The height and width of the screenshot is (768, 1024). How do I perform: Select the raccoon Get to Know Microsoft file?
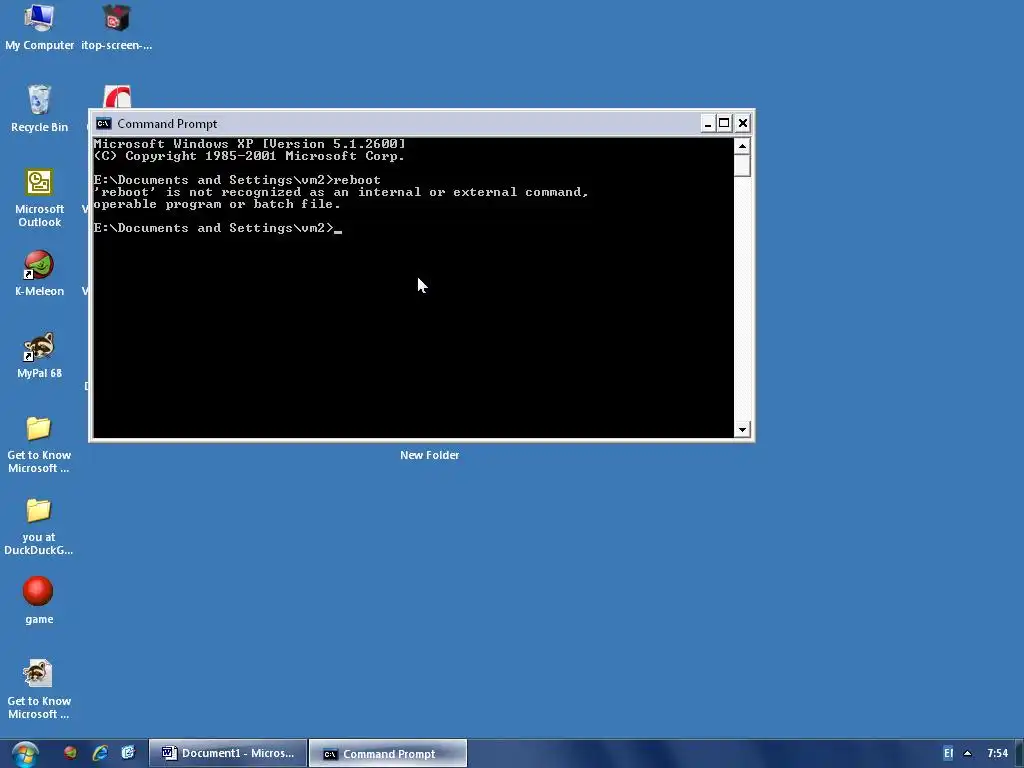[x=39, y=690]
